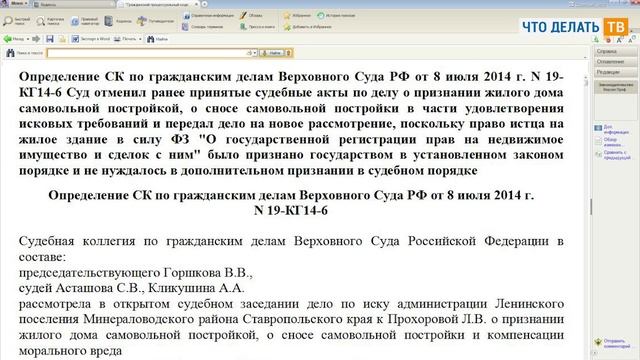Click the Найти button next to the search field
Viewport: 640px width, 360px height.
click(x=271, y=53)
